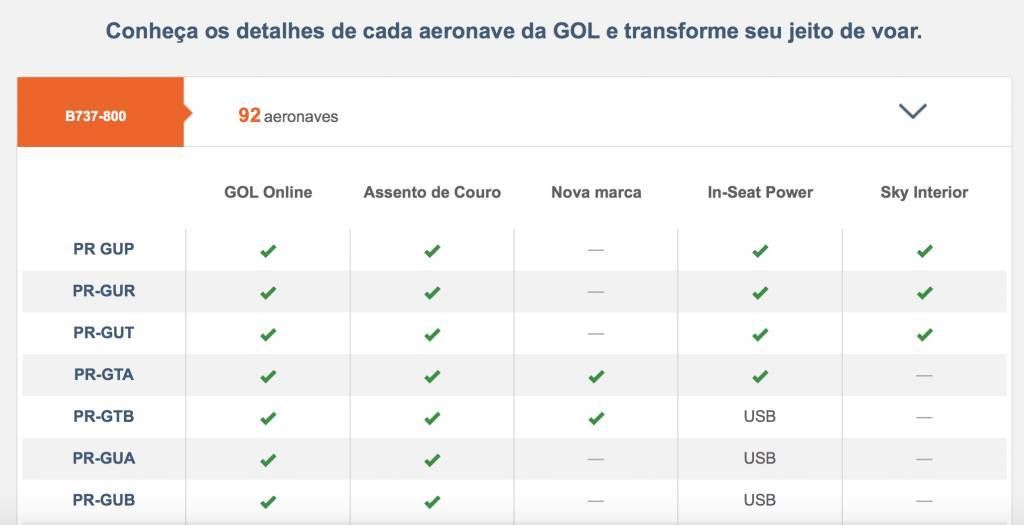Click In-Seat Power checkmark for PR-GTA

pyautogui.click(x=760, y=376)
